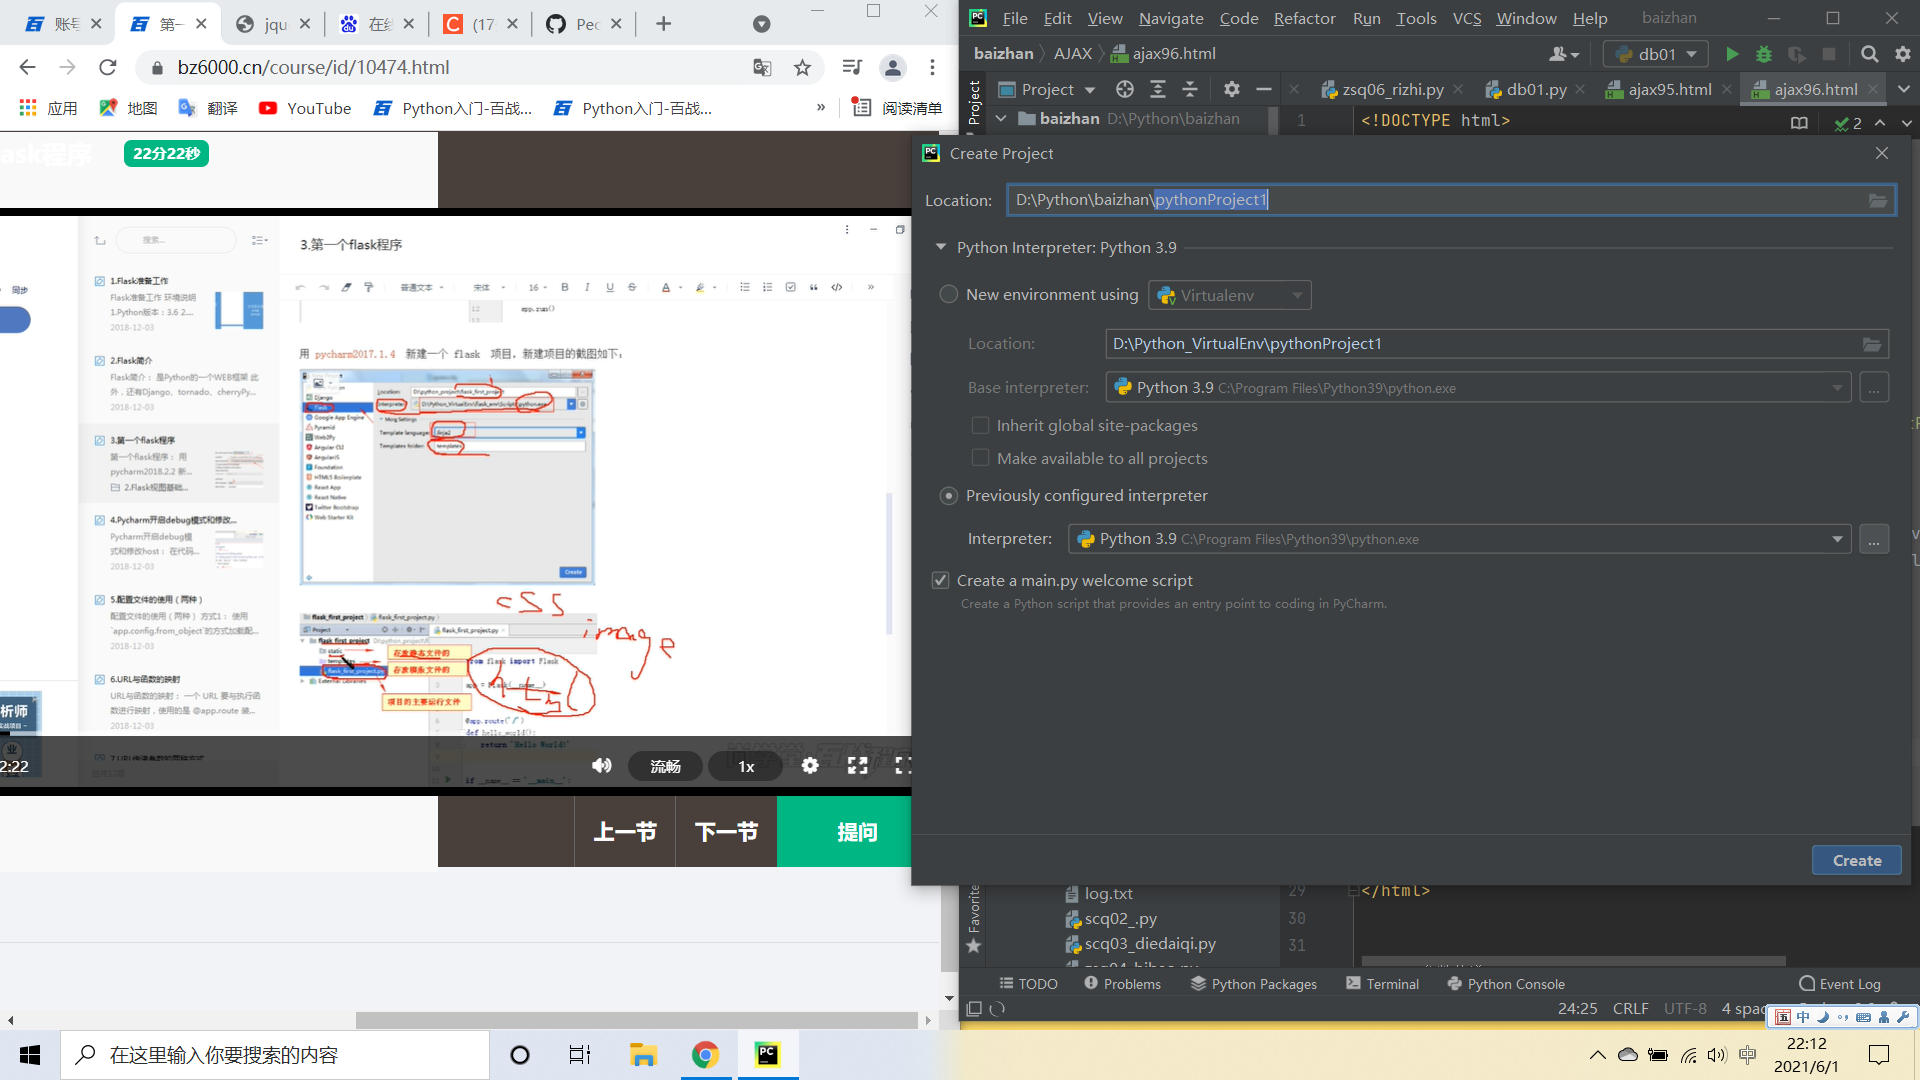This screenshot has height=1080, width=1920.
Task: Click the Run button in PyCharm toolbar
Action: click(x=1732, y=54)
